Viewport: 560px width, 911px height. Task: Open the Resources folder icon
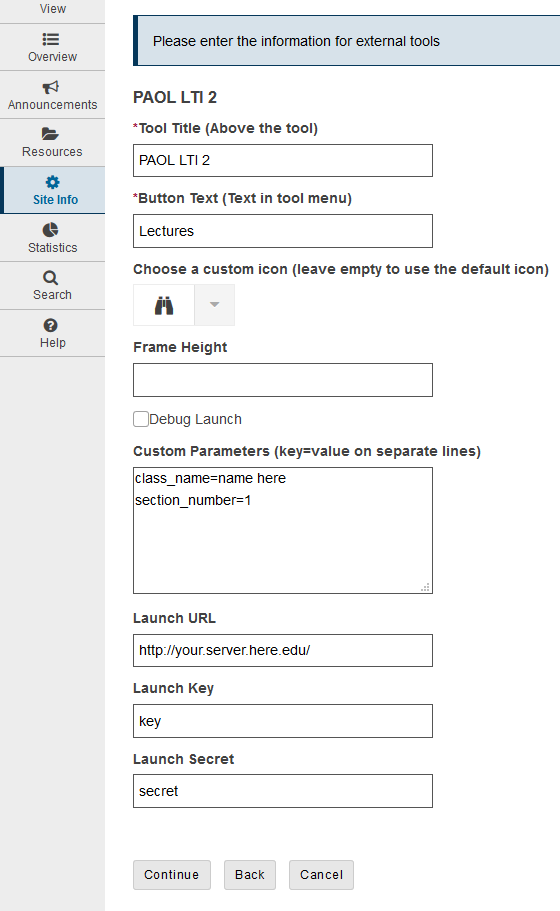tap(50, 134)
